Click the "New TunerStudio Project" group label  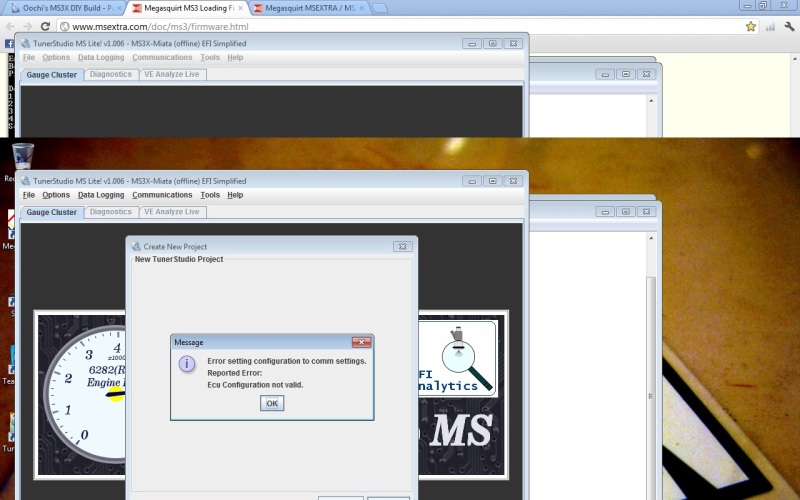point(179,259)
